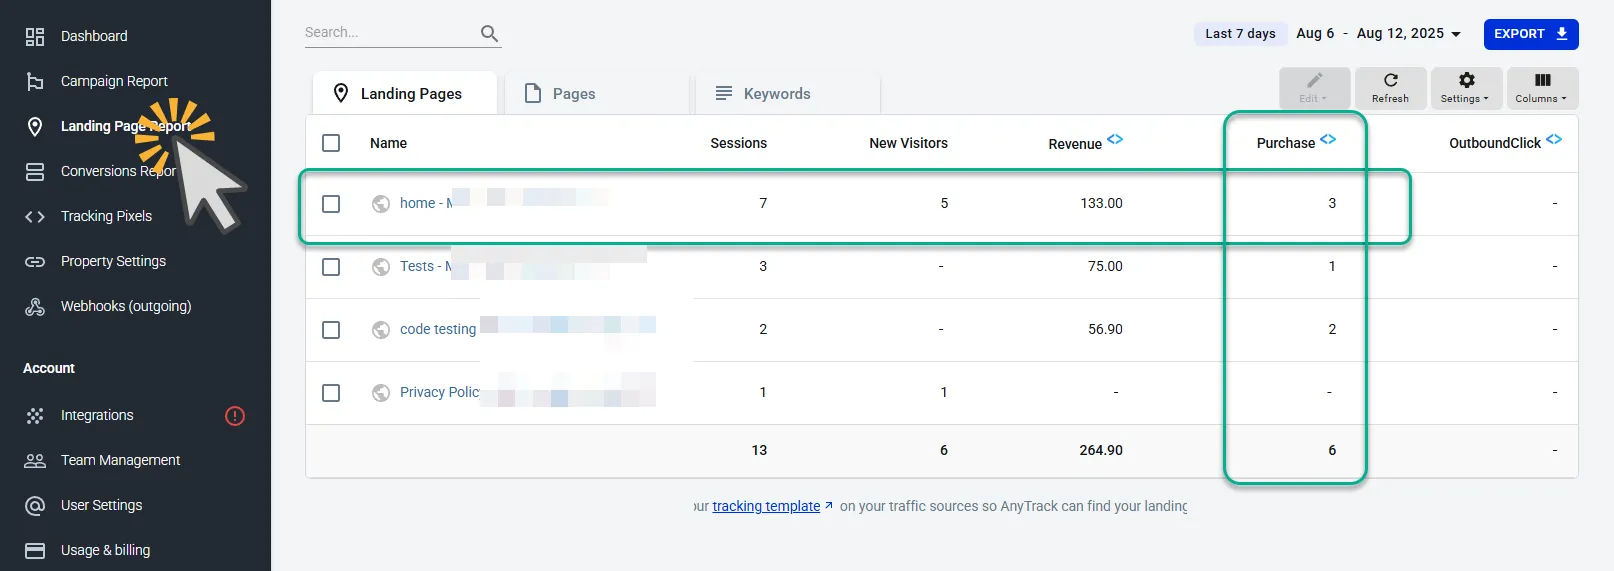1614x571 pixels.
Task: Check the Privacy Policy row checkbox
Action: pos(331,393)
